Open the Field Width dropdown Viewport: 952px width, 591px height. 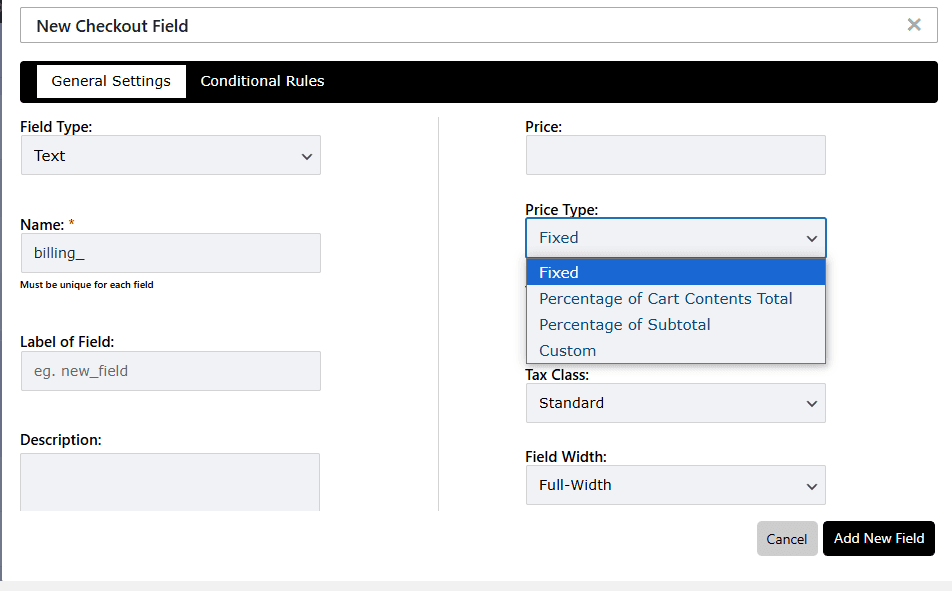(x=676, y=485)
